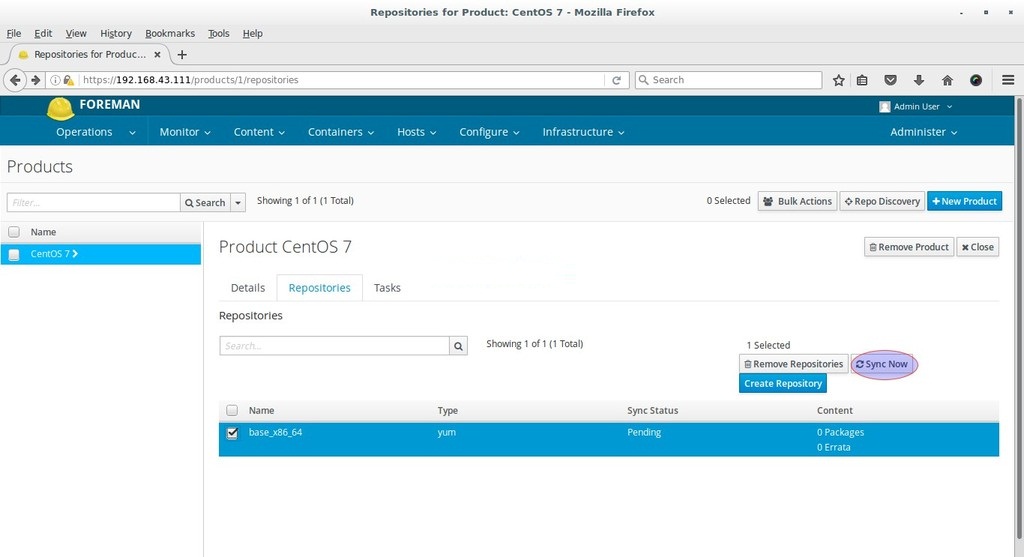Go to the Firefox home page icon
Screen dimensions: 1024x557
(x=947, y=80)
